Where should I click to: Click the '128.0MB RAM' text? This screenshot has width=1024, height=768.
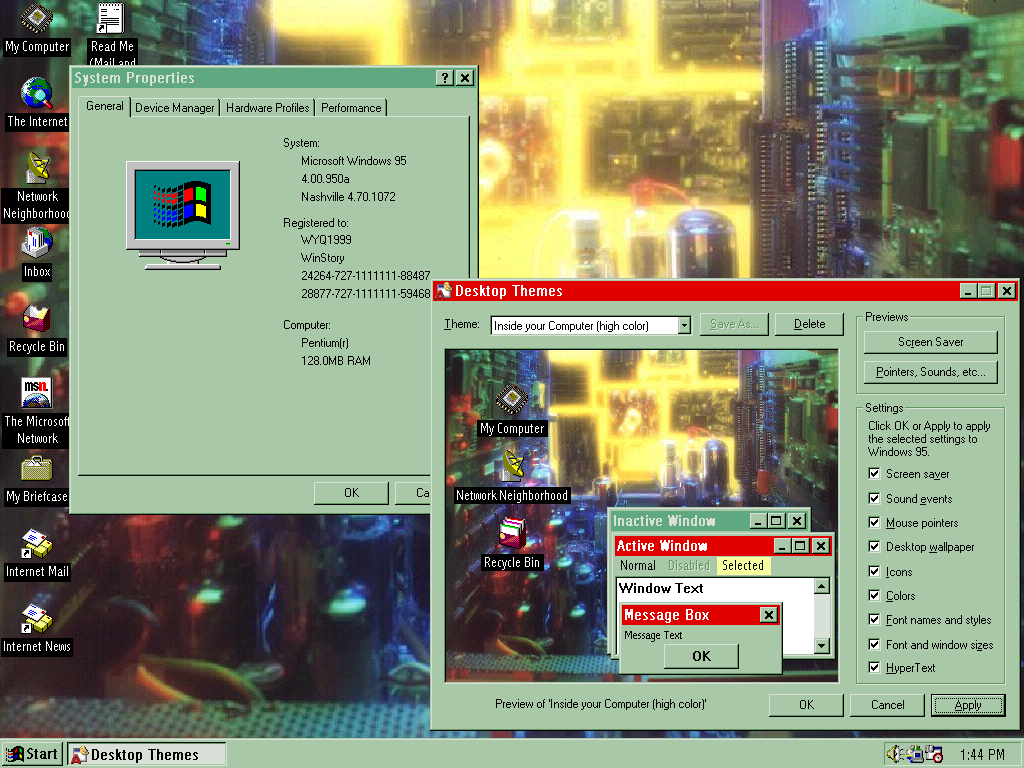pyautogui.click(x=336, y=360)
